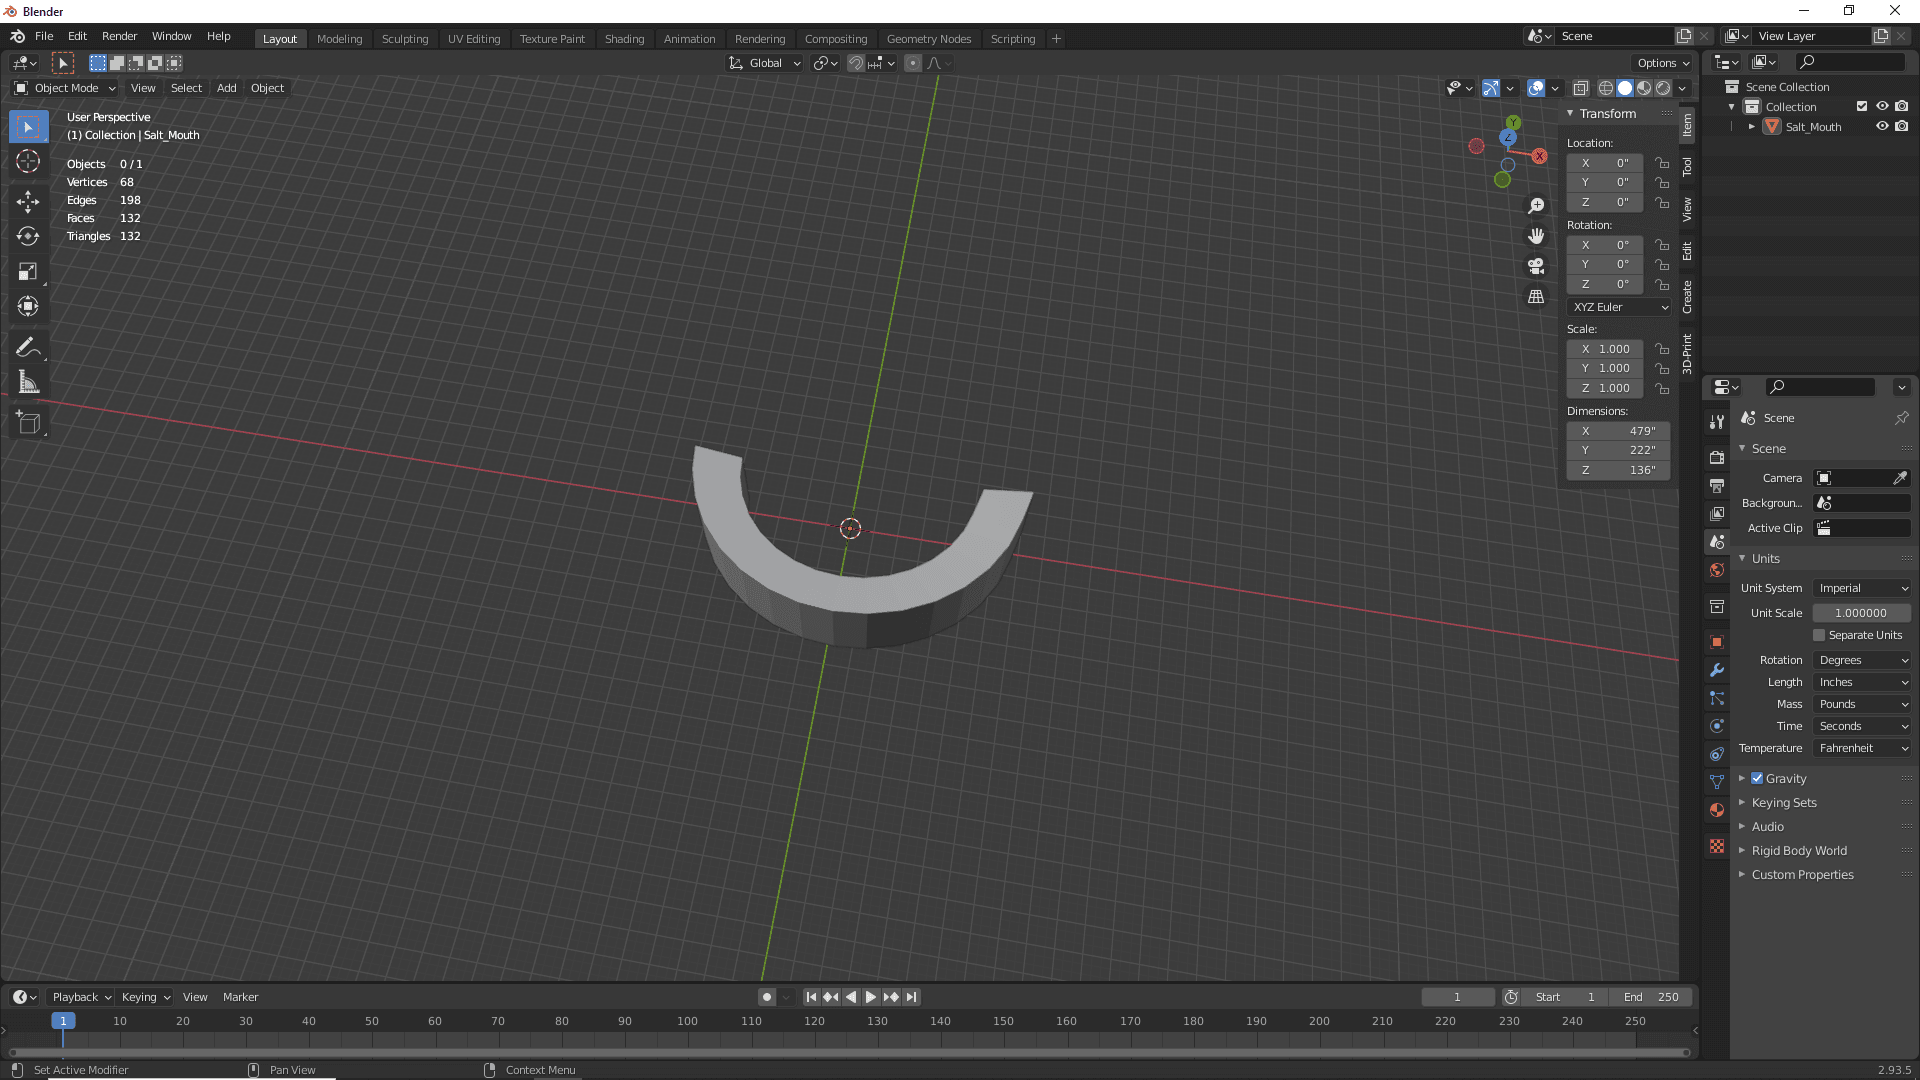Open Global transform orientation dropdown
The width and height of the screenshot is (1920, 1080).
765,63
